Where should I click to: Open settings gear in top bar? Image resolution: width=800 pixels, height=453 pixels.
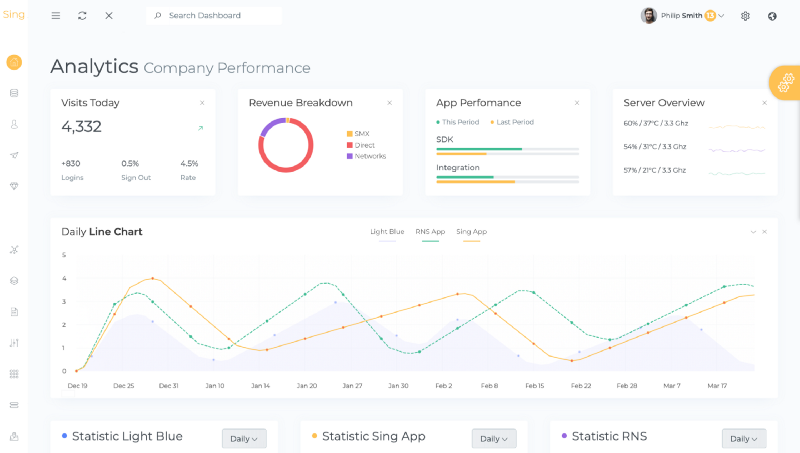click(x=745, y=16)
